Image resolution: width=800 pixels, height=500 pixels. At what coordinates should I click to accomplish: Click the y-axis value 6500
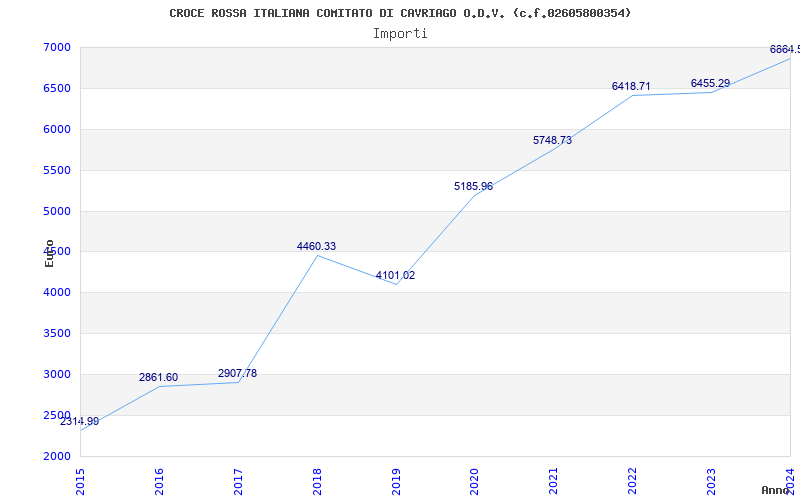click(56, 88)
